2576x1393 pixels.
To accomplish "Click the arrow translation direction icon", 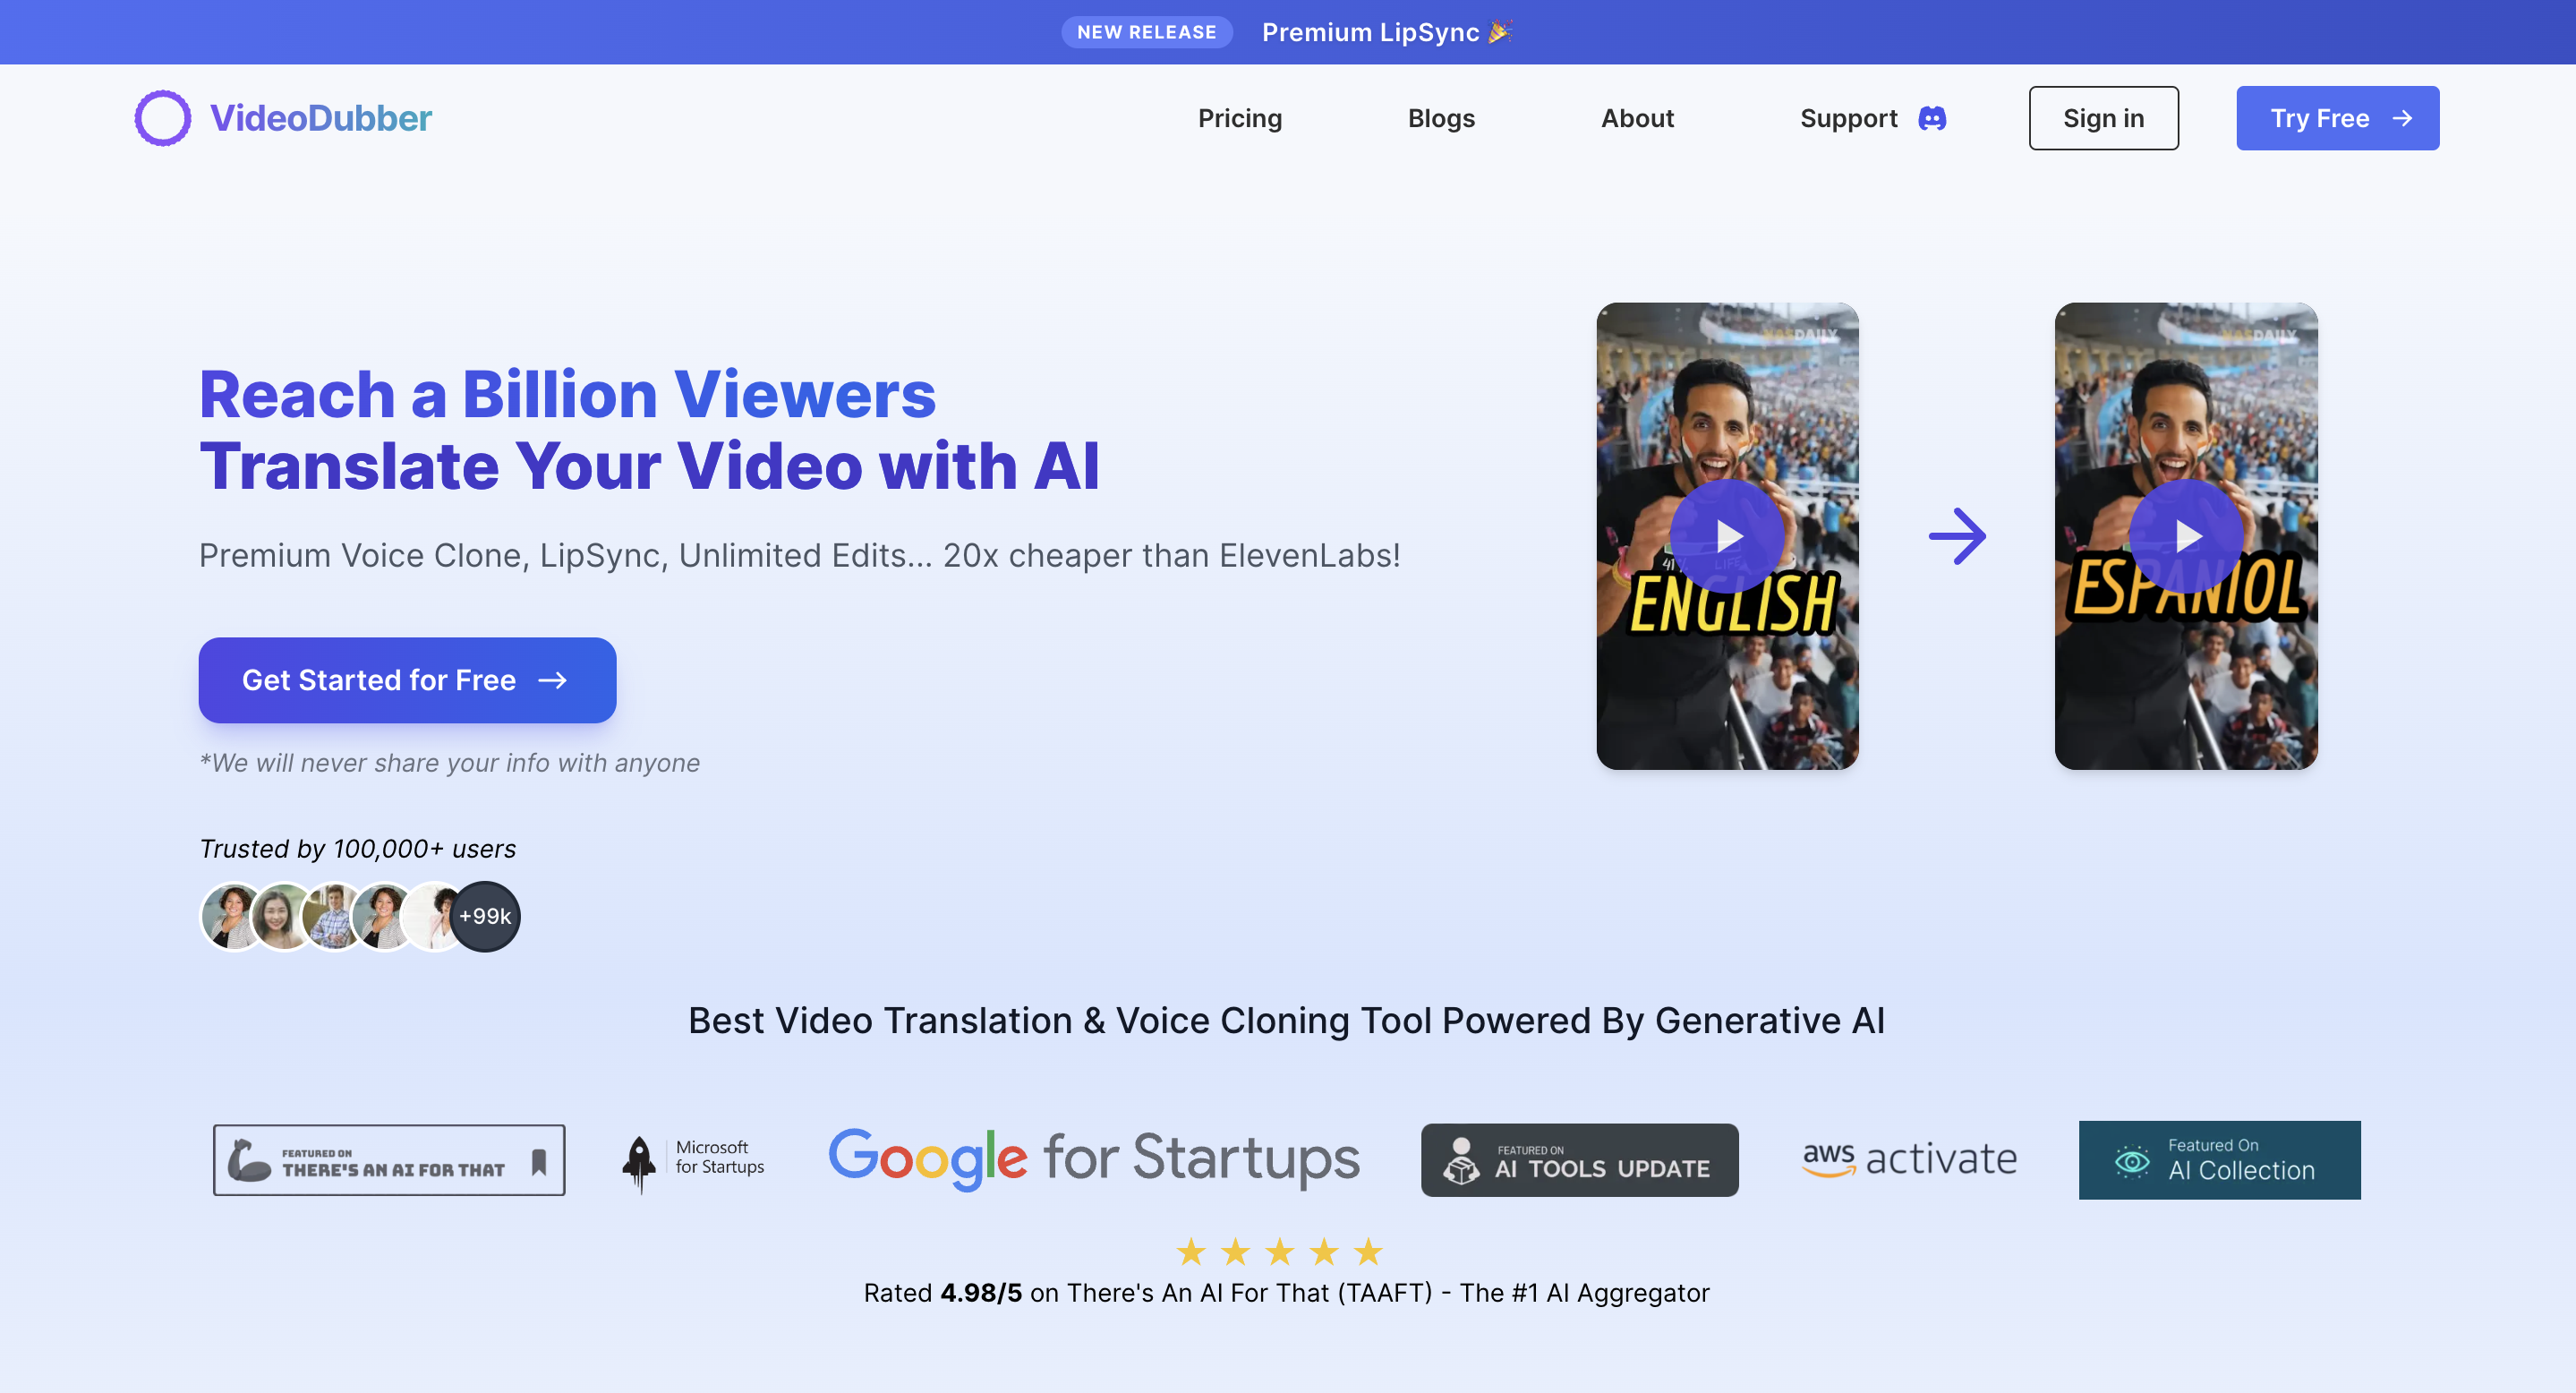I will (x=1957, y=535).
